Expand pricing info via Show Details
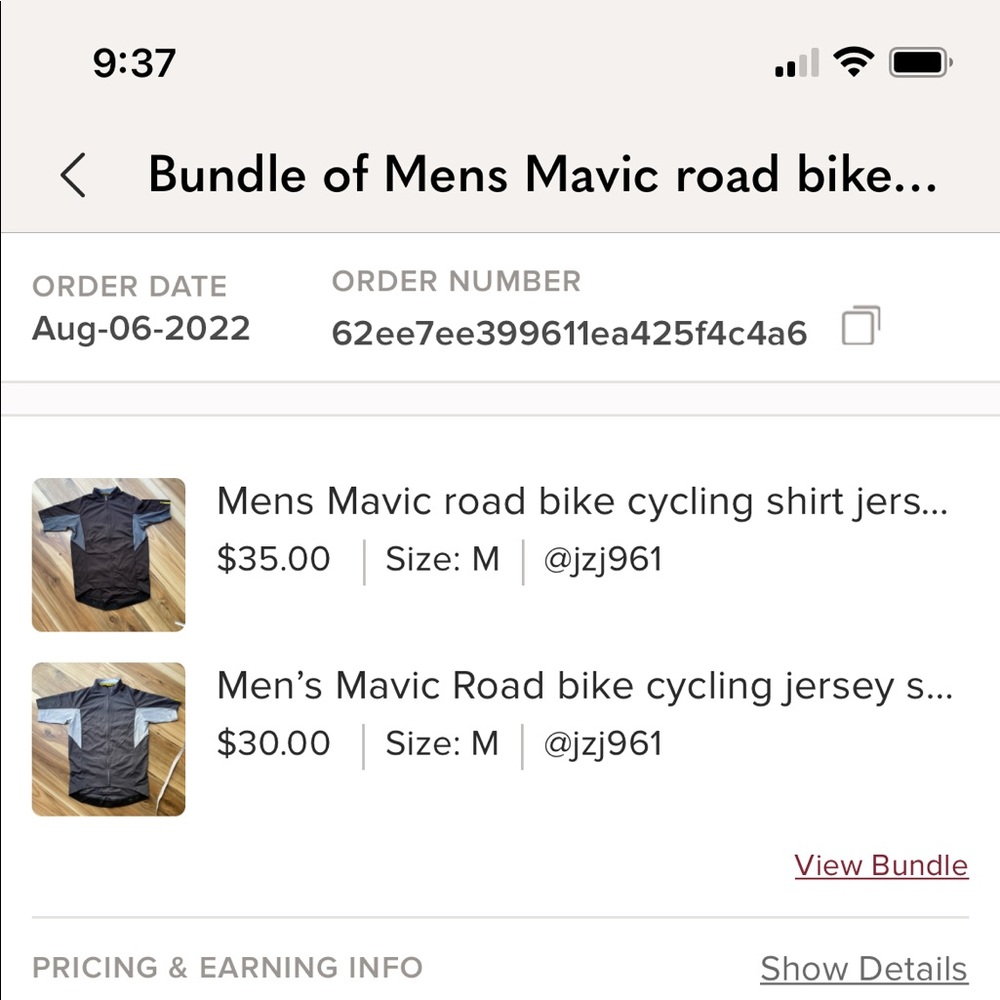Viewport: 1000px width, 1000px height. pos(862,967)
